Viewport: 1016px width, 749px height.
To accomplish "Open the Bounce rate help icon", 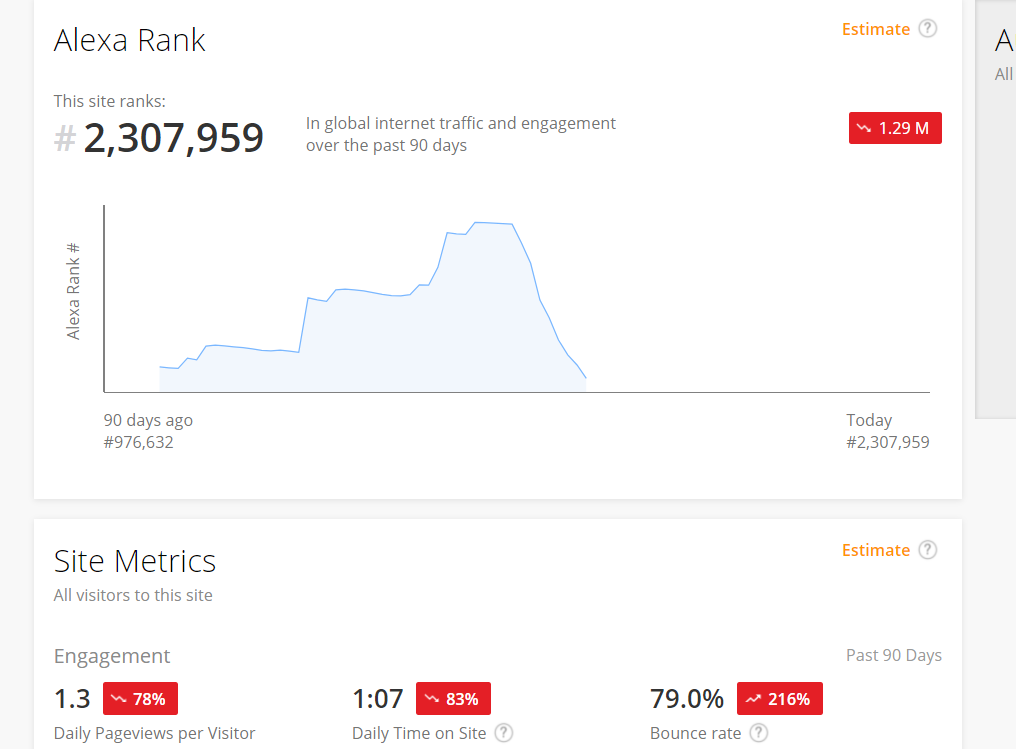I will click(x=759, y=733).
